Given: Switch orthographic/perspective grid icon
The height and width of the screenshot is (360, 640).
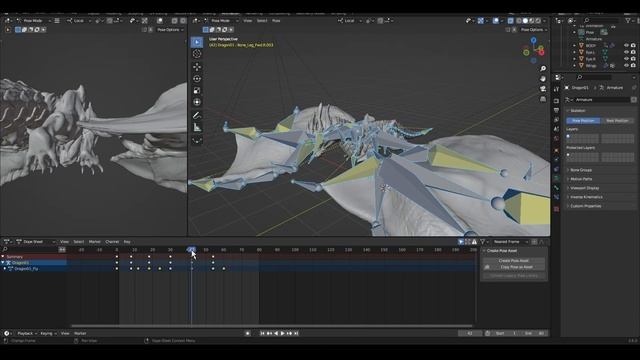Looking at the screenshot, I should click(543, 99).
